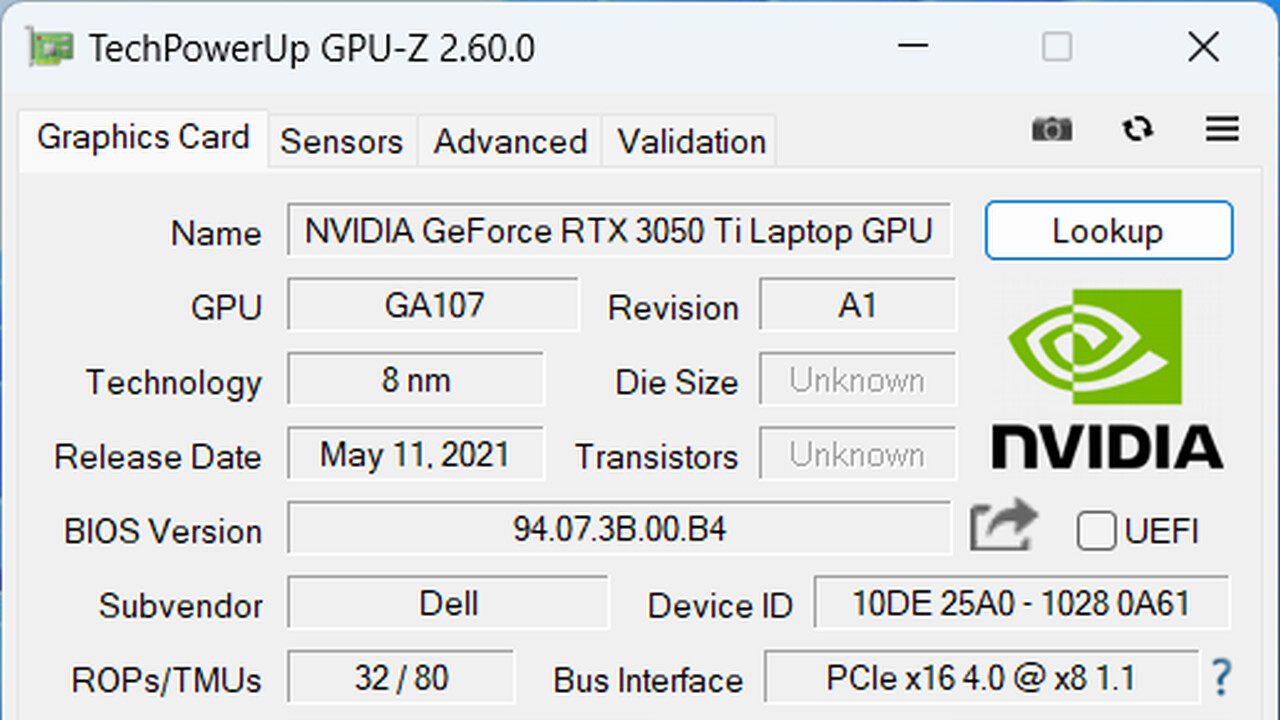The image size is (1280, 720).
Task: Click the GPU name field
Action: 620,230
